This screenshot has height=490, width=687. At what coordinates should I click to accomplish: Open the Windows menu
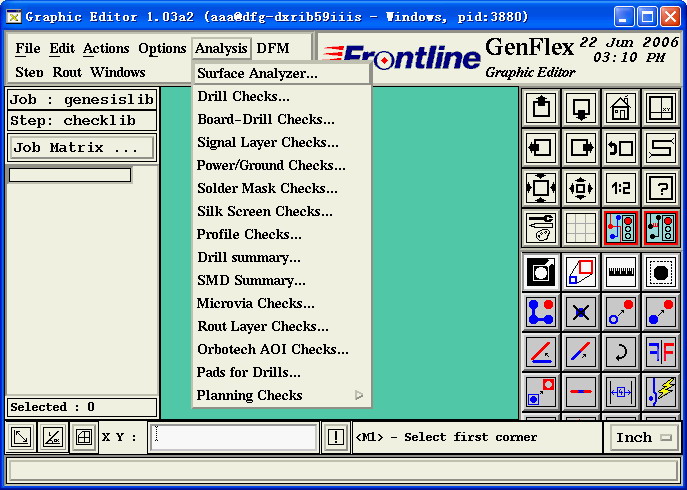click(x=118, y=72)
